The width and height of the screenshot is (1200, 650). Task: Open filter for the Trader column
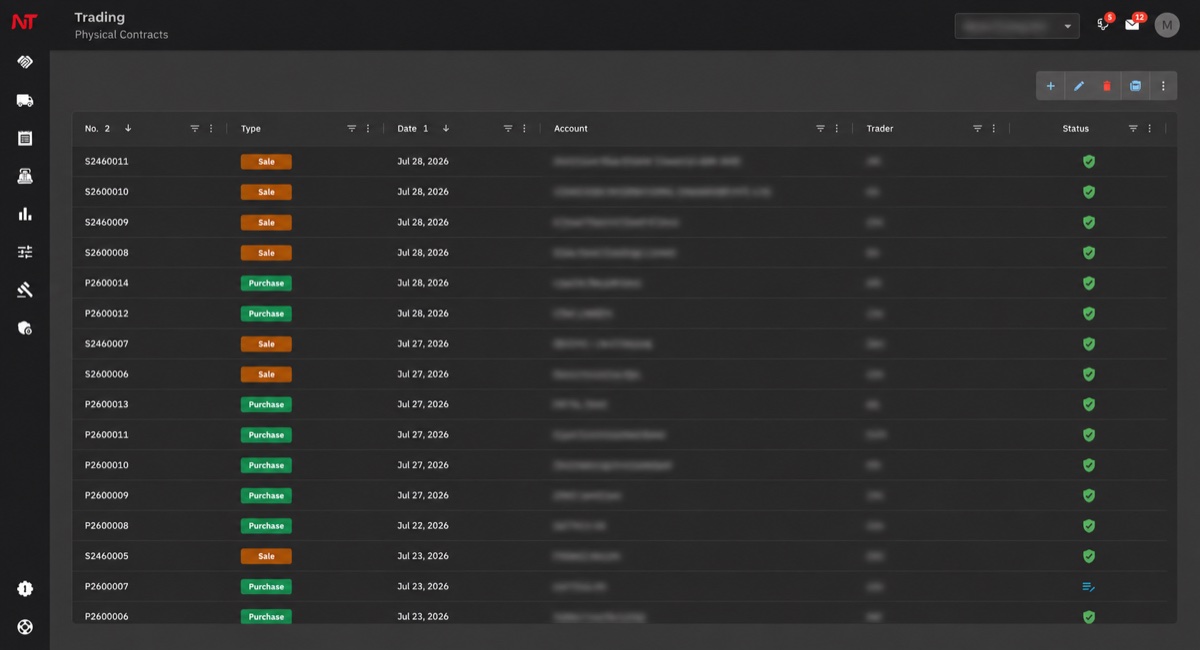[x=978, y=128]
